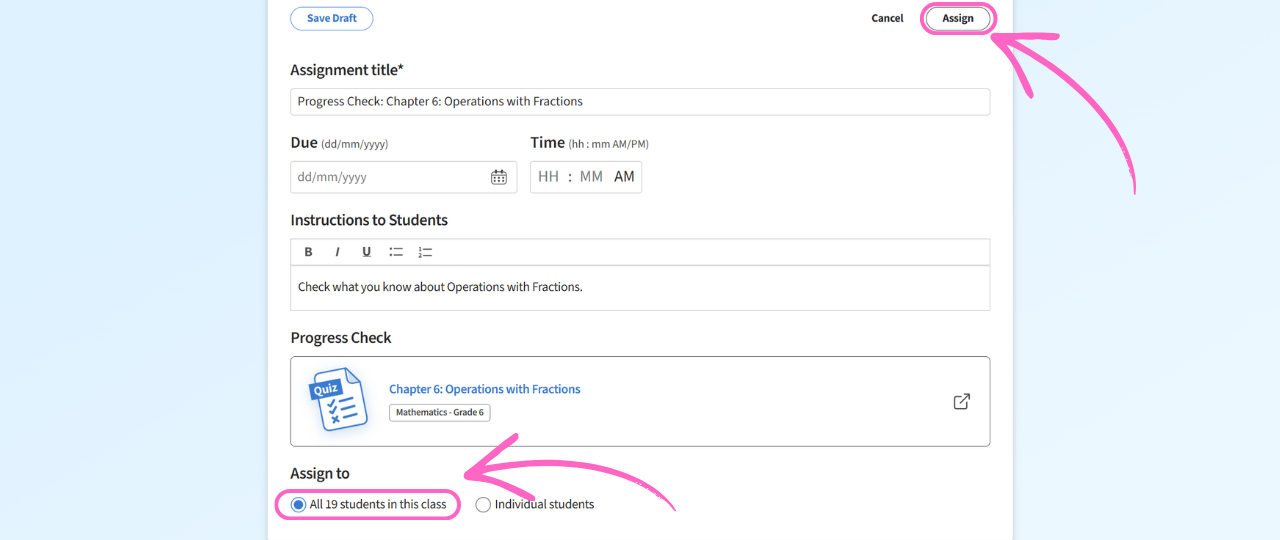
Task: Click inside the instructions text area
Action: coord(640,288)
